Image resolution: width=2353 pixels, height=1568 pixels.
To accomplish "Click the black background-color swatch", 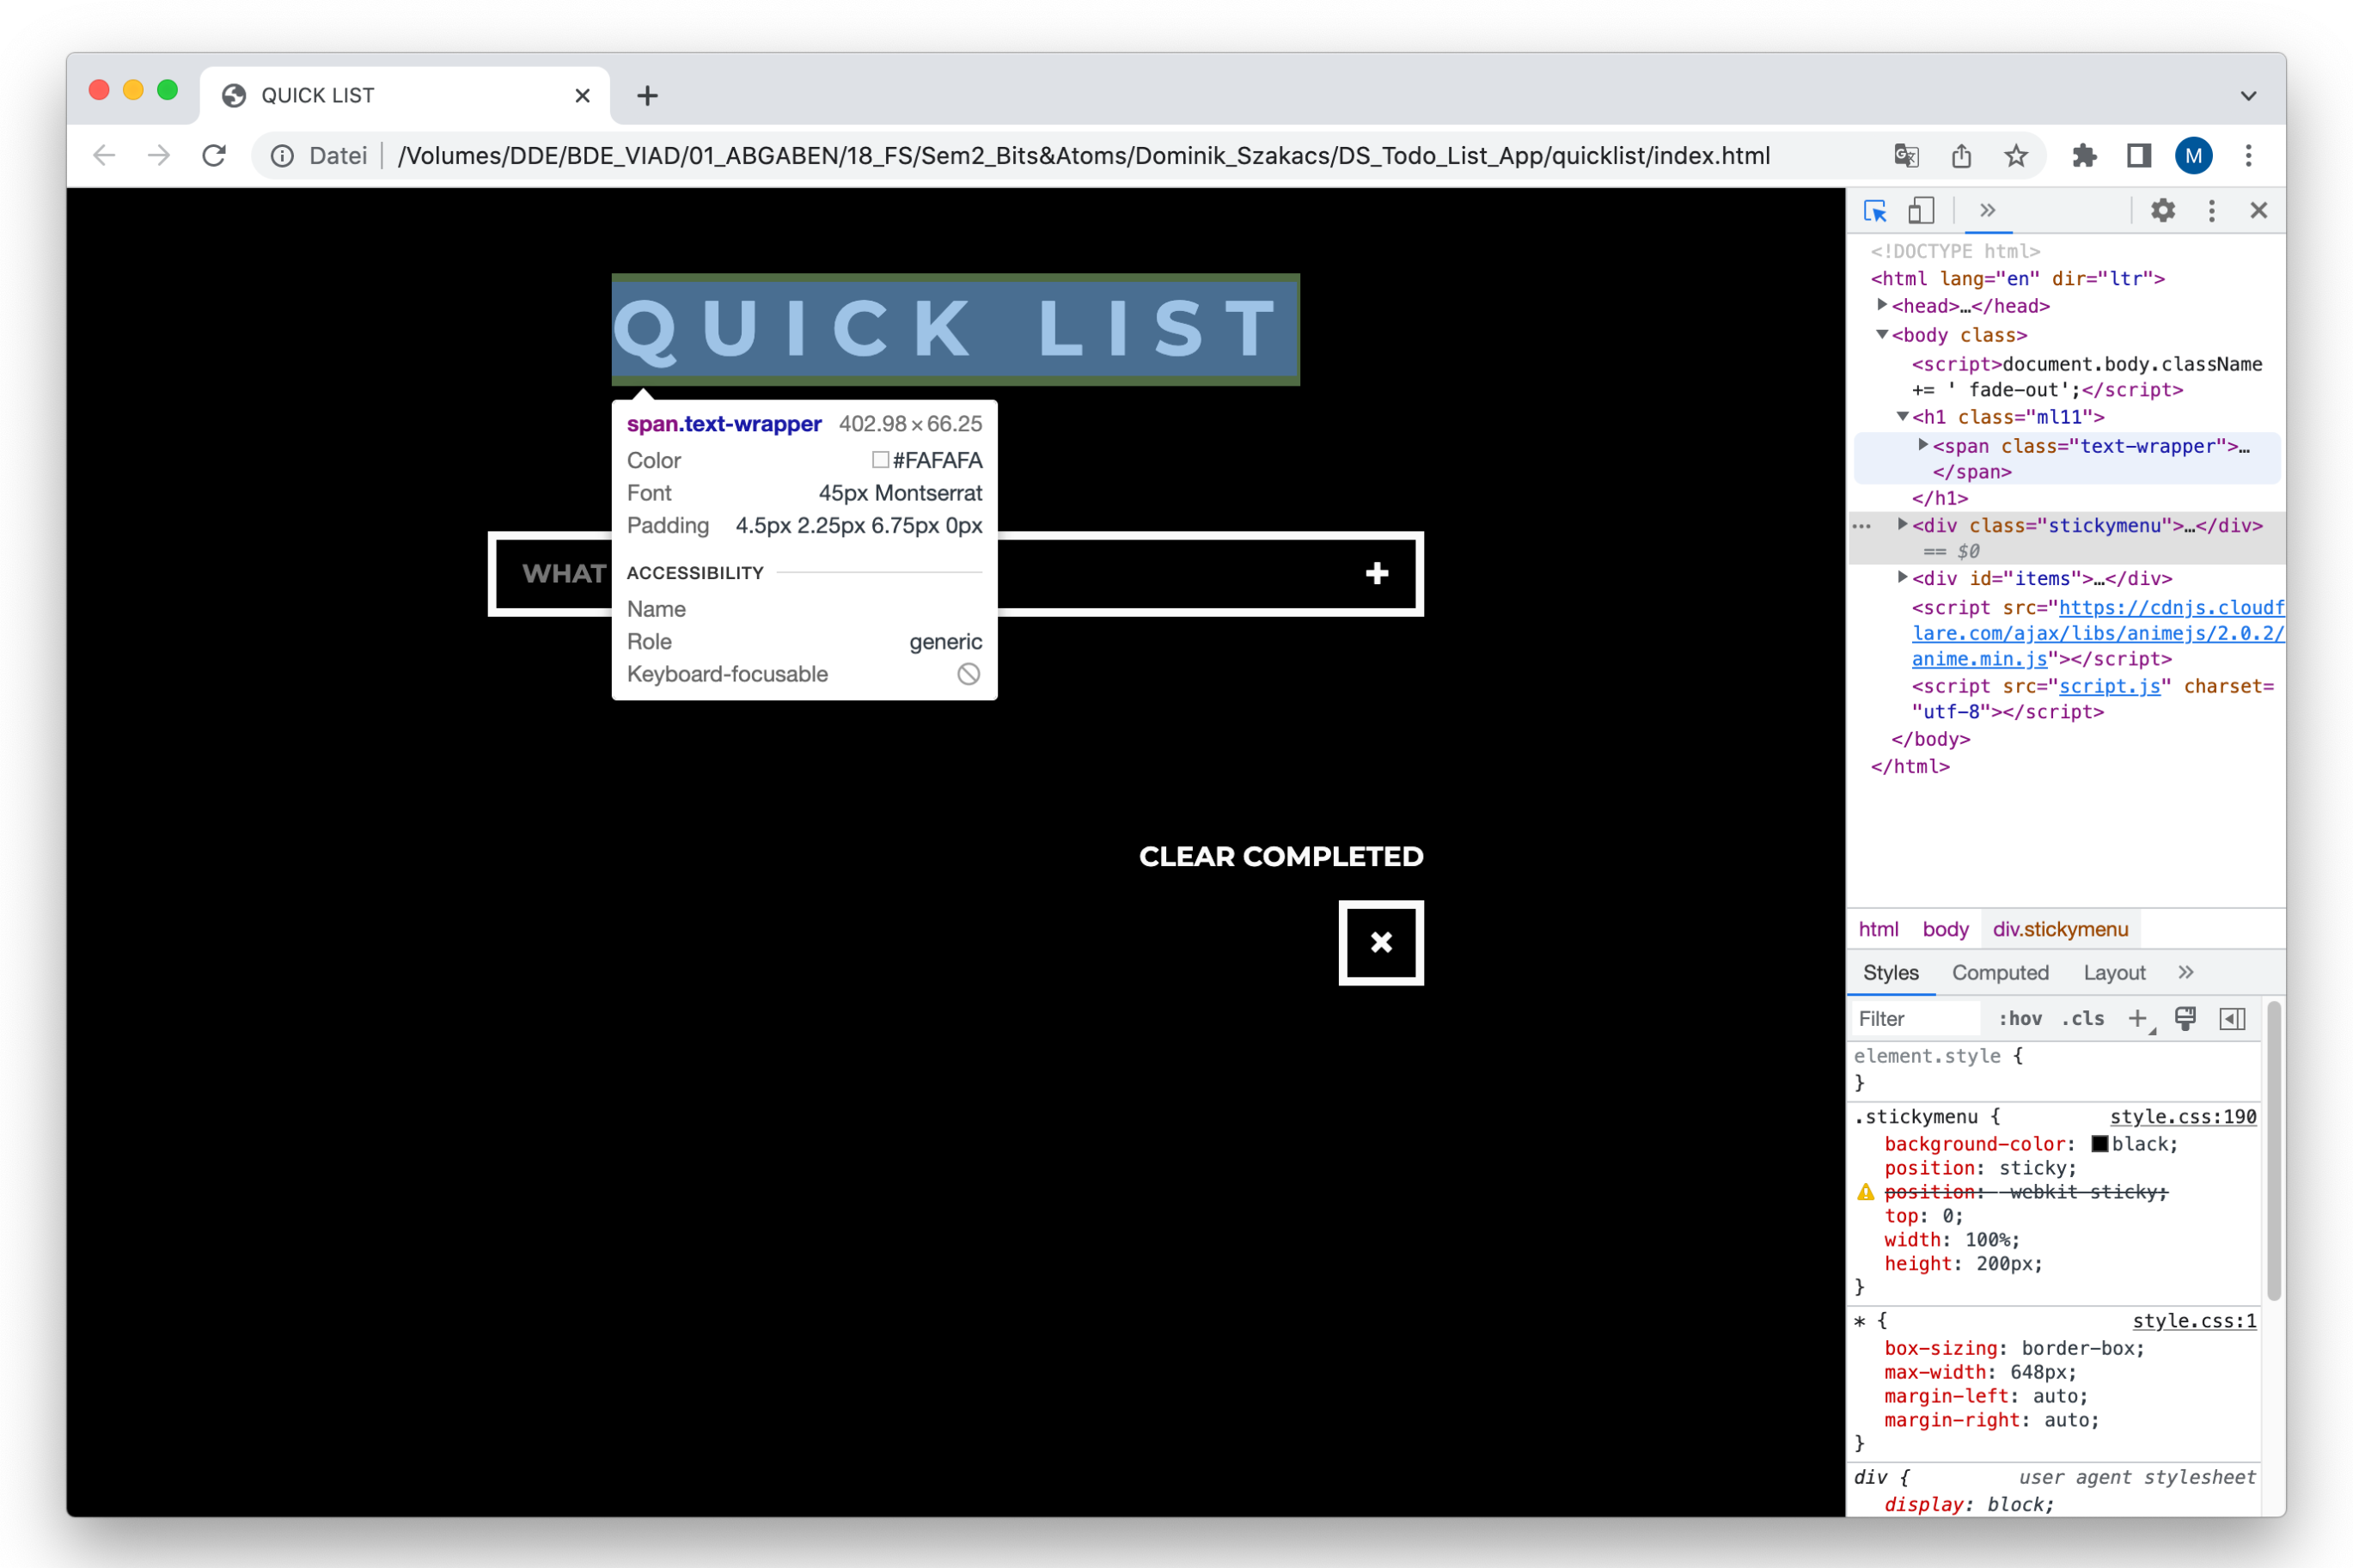I will click(x=2100, y=1144).
